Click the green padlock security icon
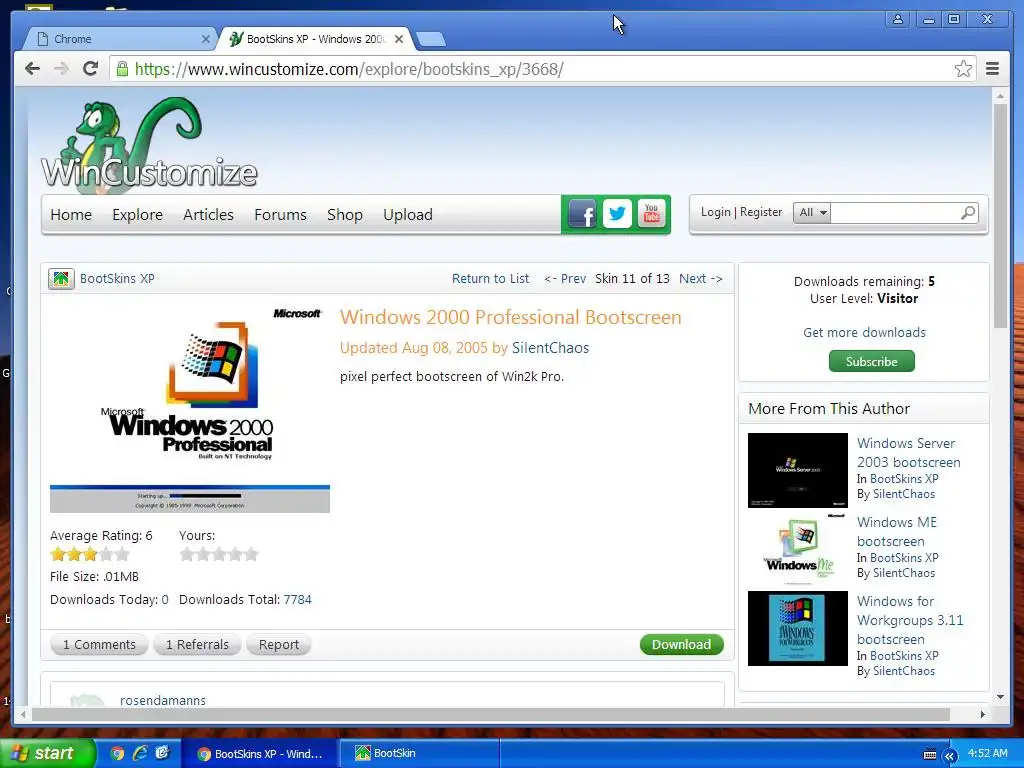 [122, 69]
